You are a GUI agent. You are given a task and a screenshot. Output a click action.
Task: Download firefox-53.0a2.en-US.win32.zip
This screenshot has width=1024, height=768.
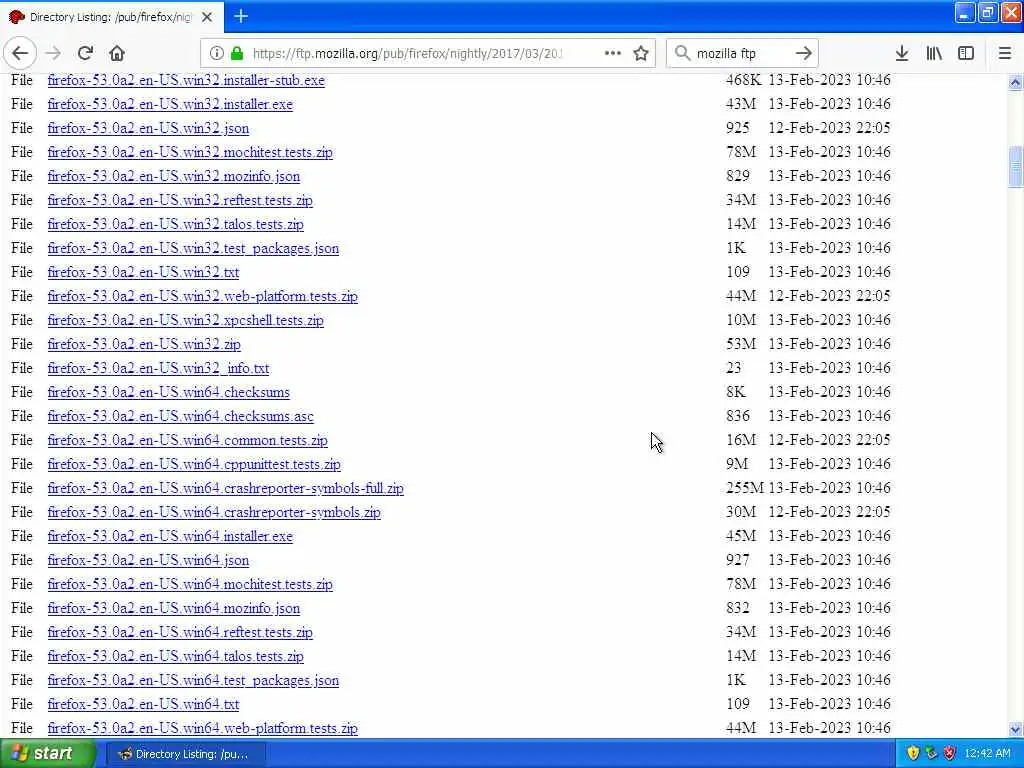tap(144, 344)
